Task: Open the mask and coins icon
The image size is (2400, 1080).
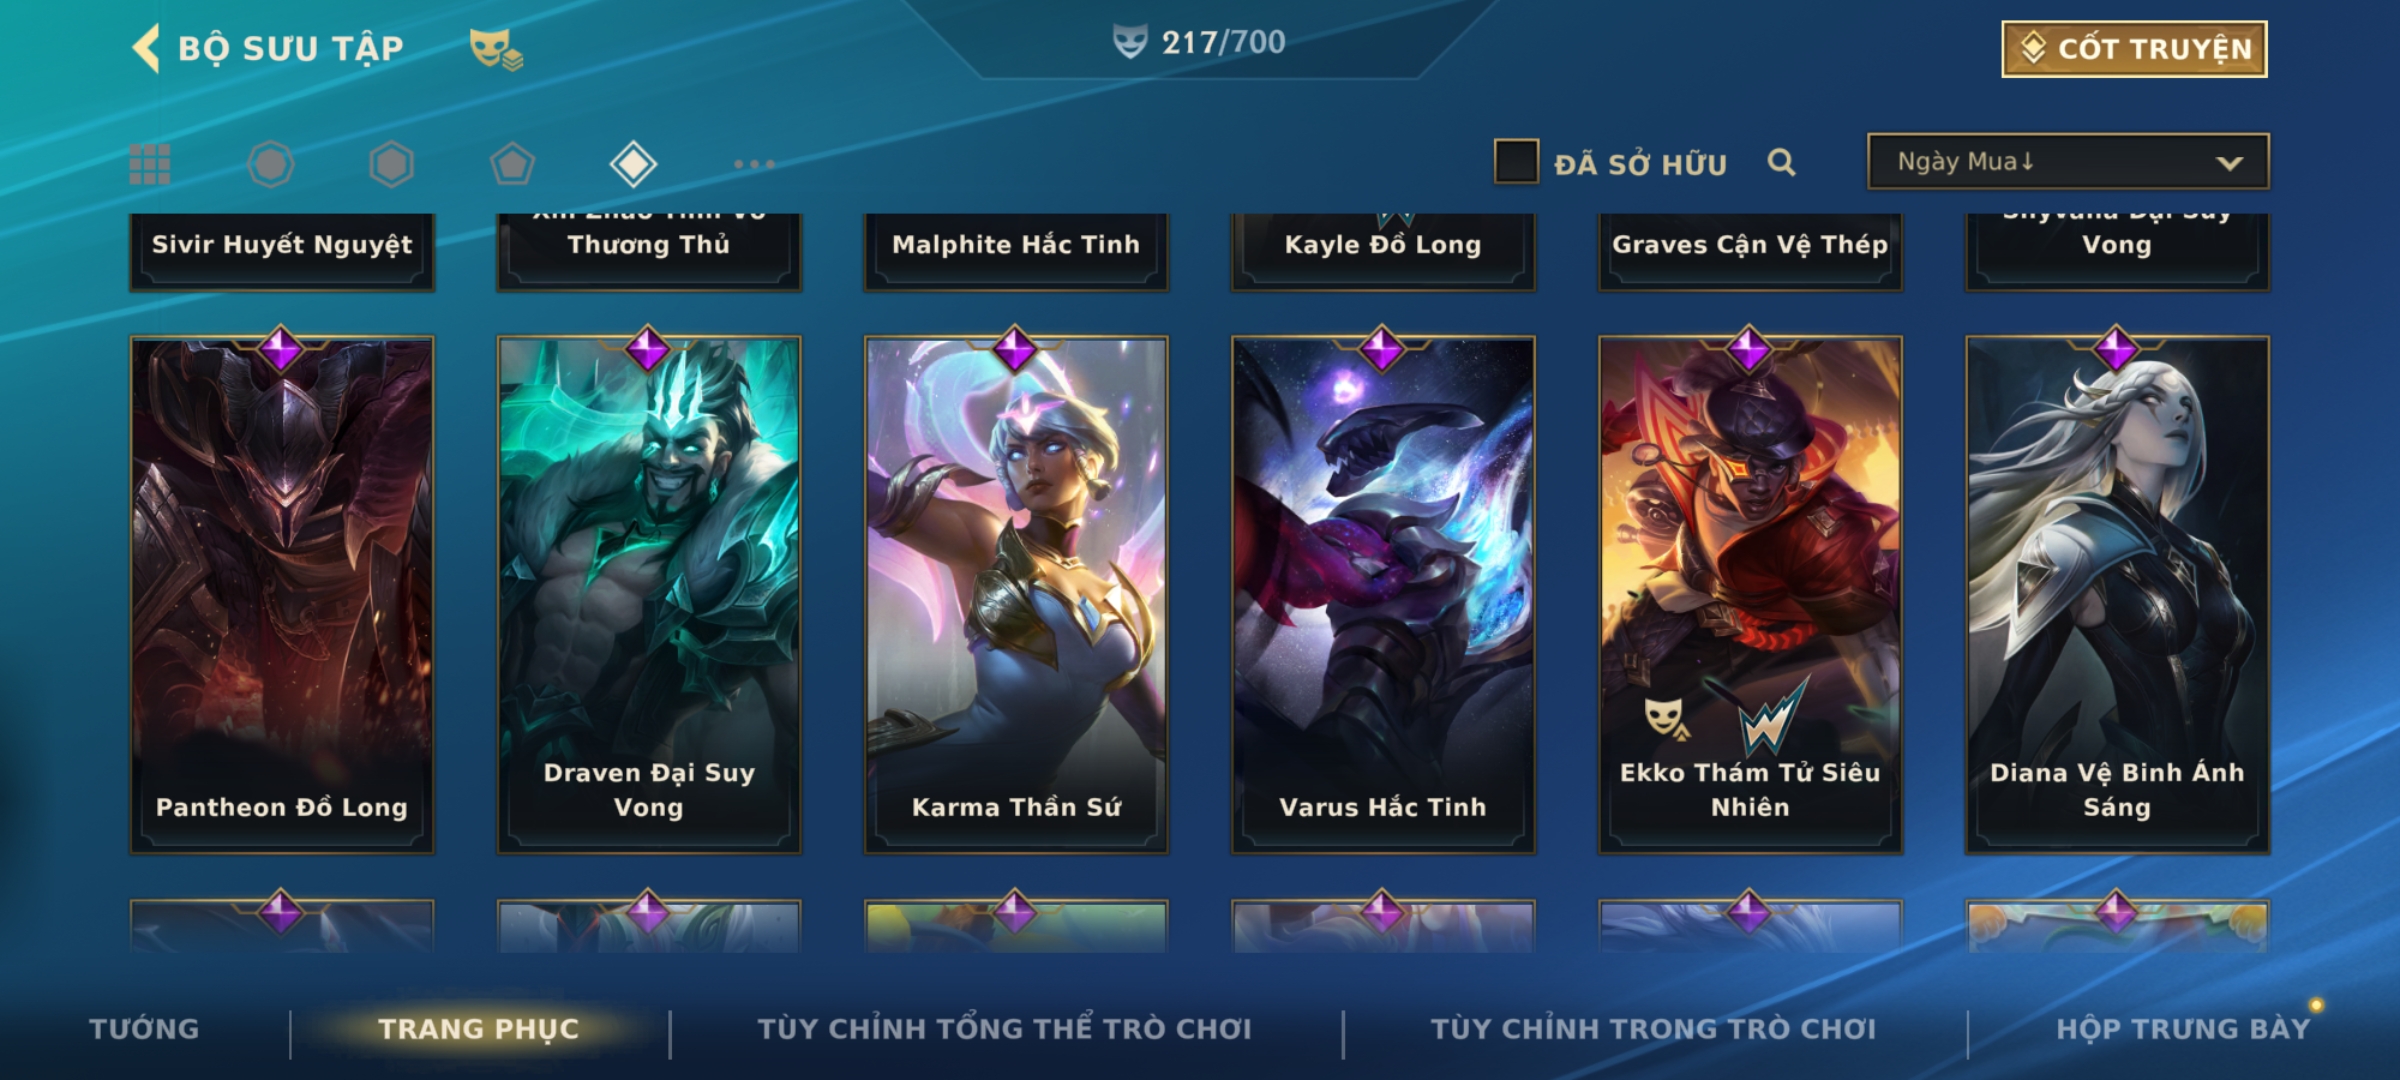Action: [496, 48]
